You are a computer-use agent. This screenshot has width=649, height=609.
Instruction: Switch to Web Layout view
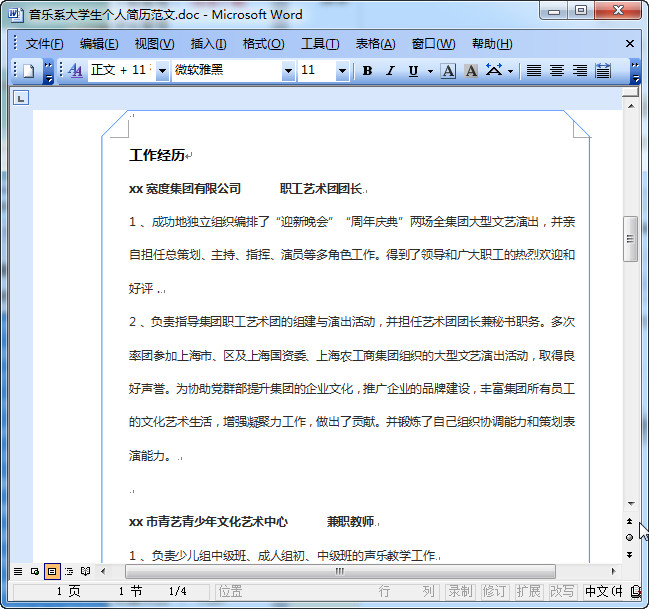tap(35, 572)
